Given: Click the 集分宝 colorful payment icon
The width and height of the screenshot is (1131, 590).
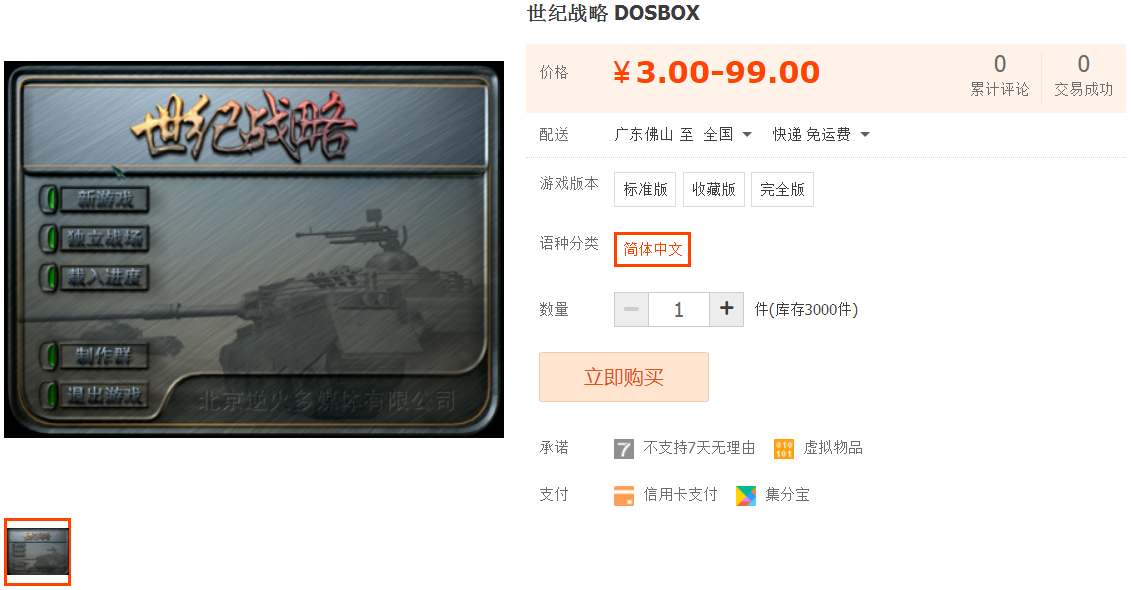Looking at the screenshot, I should click(746, 496).
